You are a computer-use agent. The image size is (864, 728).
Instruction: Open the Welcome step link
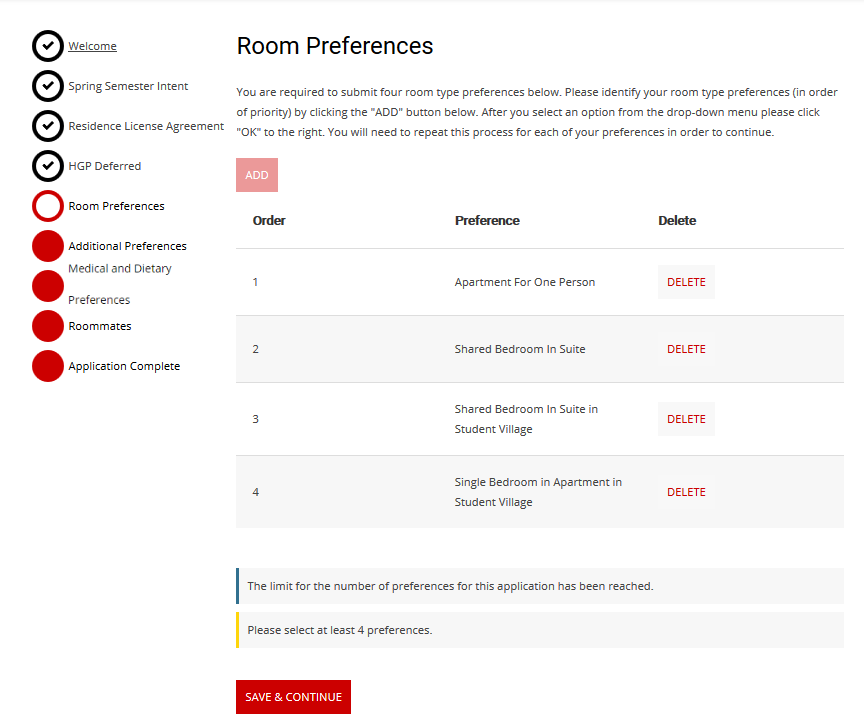pyautogui.click(x=92, y=46)
